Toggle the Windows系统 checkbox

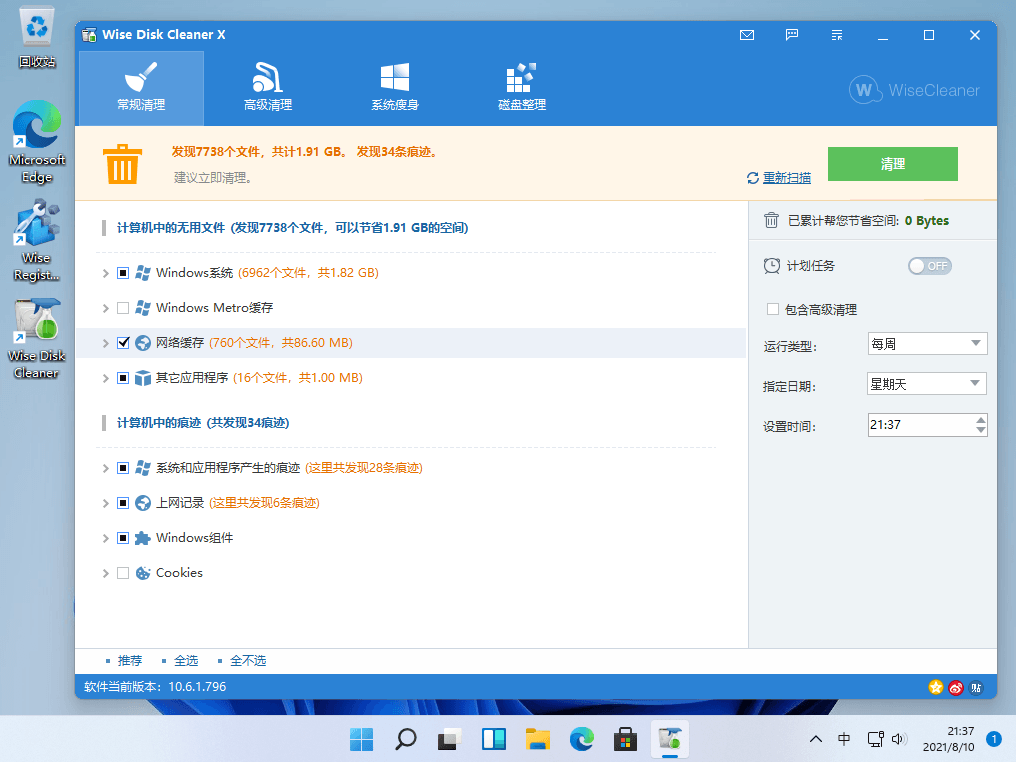(123, 273)
